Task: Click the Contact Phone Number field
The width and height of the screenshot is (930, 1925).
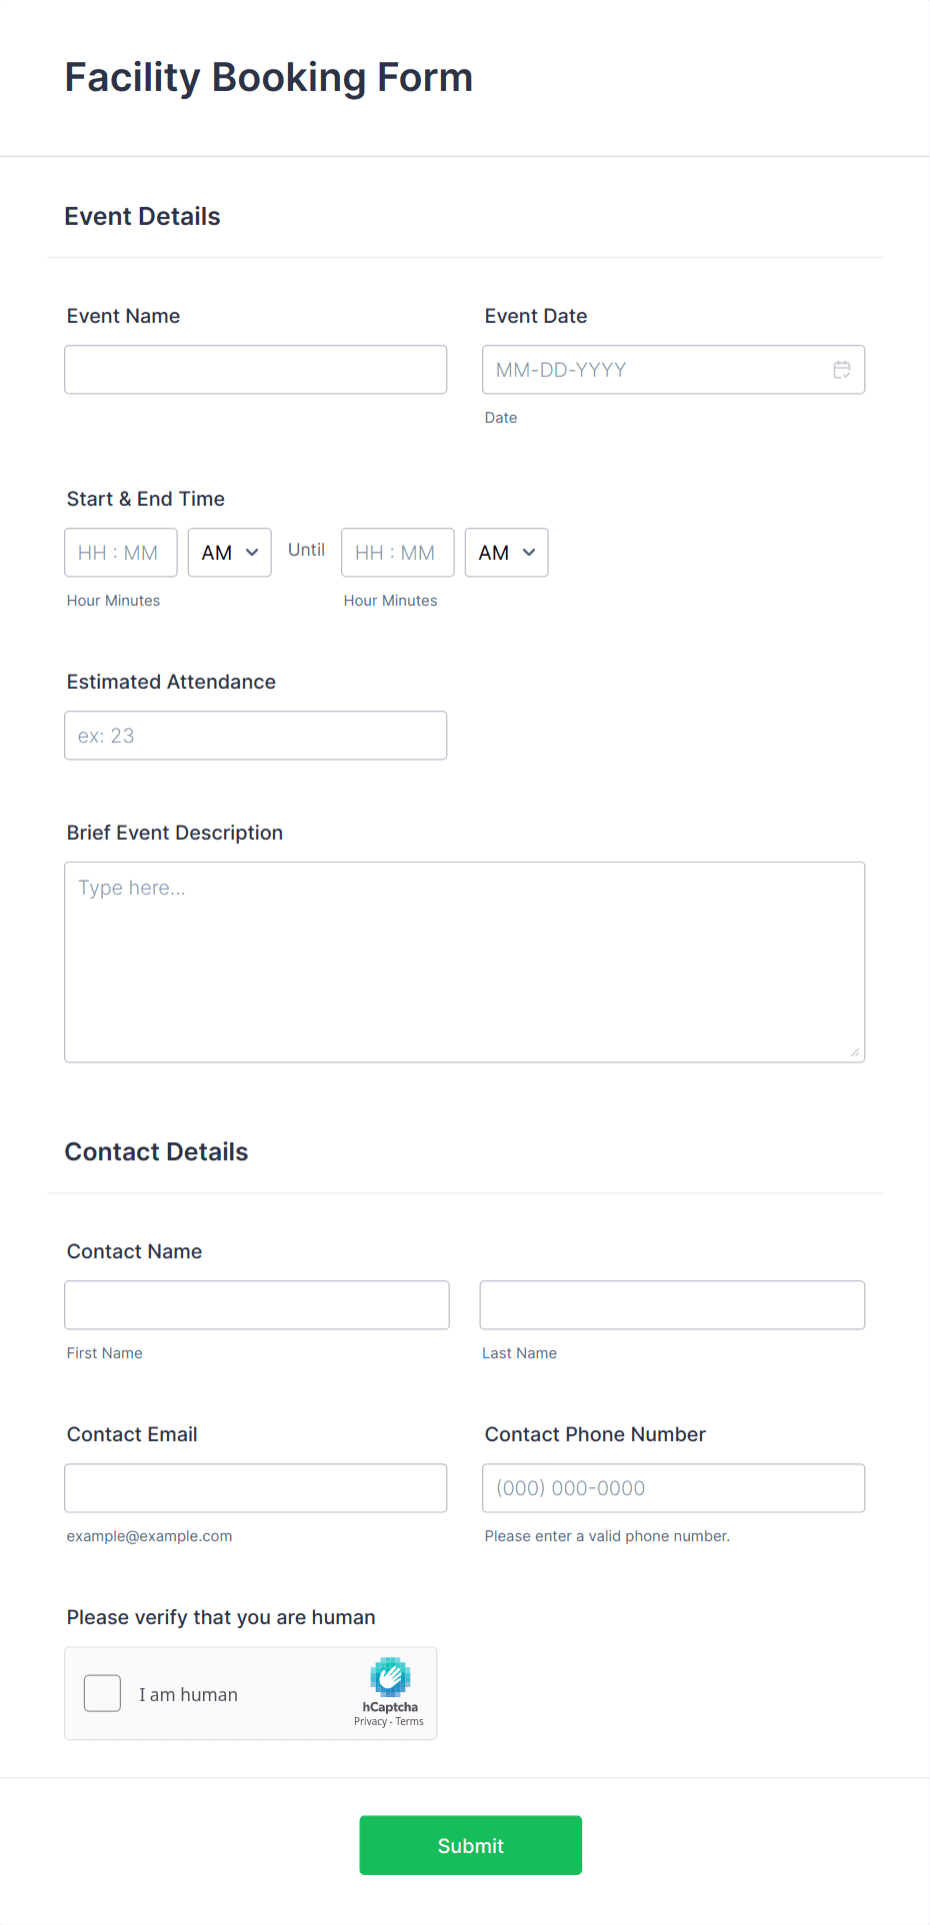Action: pos(672,1487)
